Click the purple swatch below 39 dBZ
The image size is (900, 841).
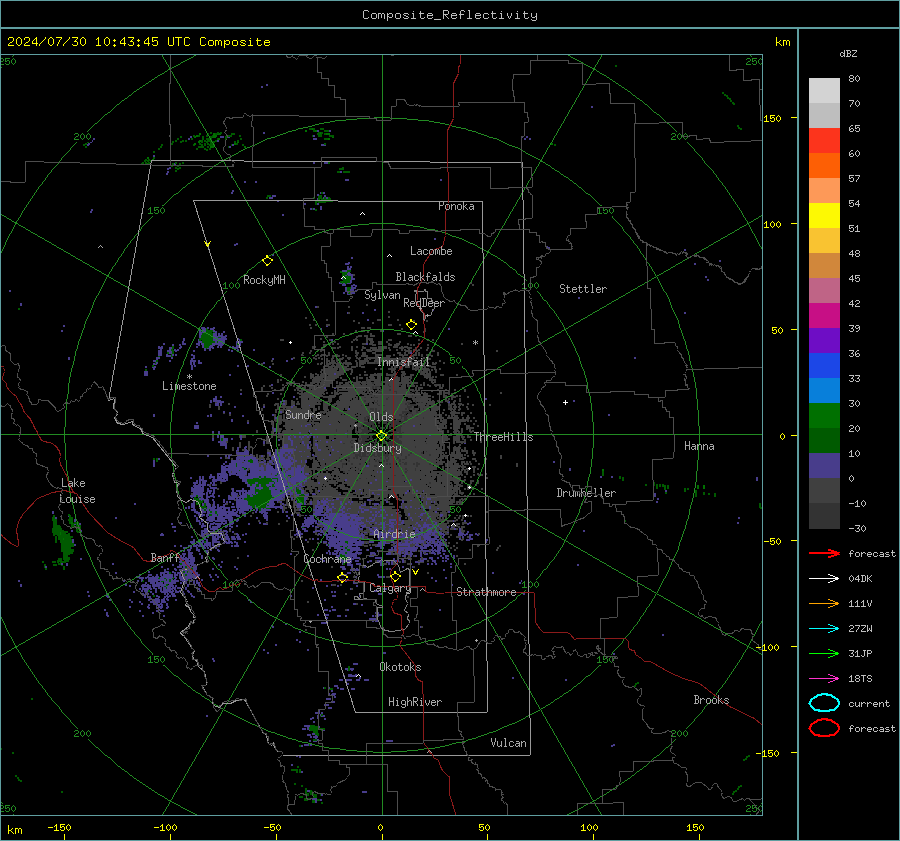(x=824, y=340)
